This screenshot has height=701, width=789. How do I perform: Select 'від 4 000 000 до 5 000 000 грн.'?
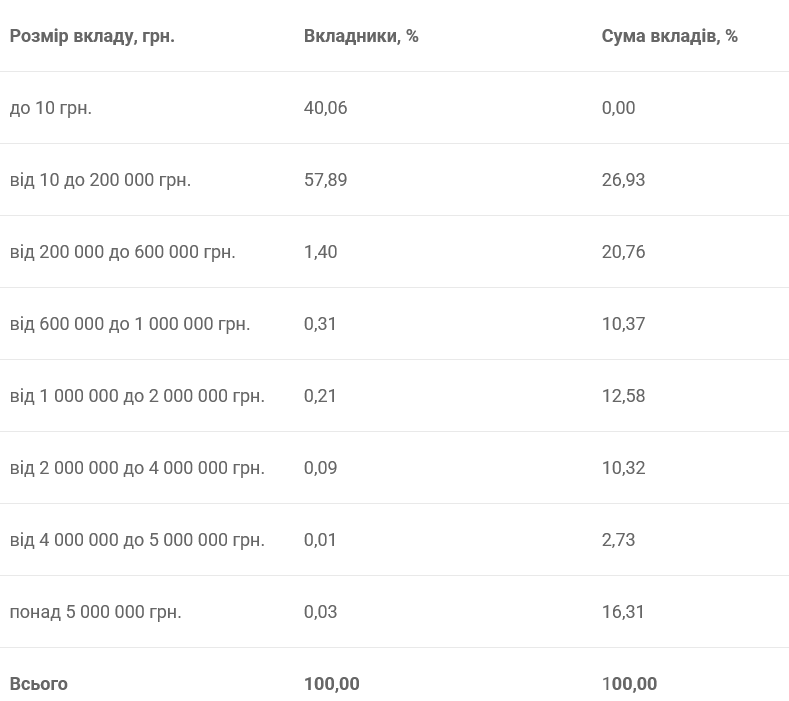pos(137,540)
